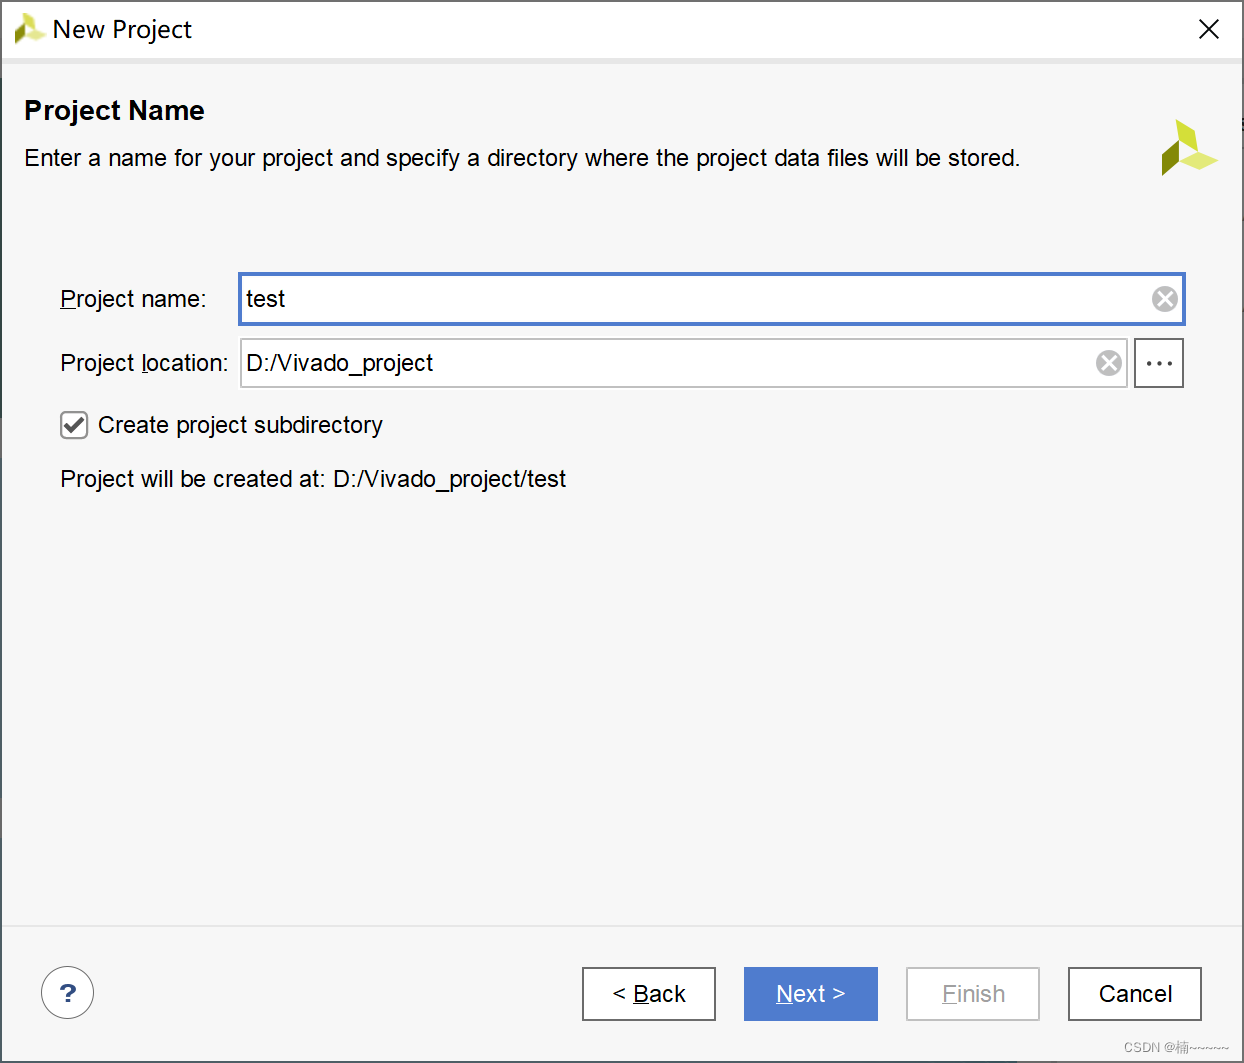The image size is (1244, 1063).
Task: Click the 'Enter a name for your project' description
Action: [x=521, y=158]
